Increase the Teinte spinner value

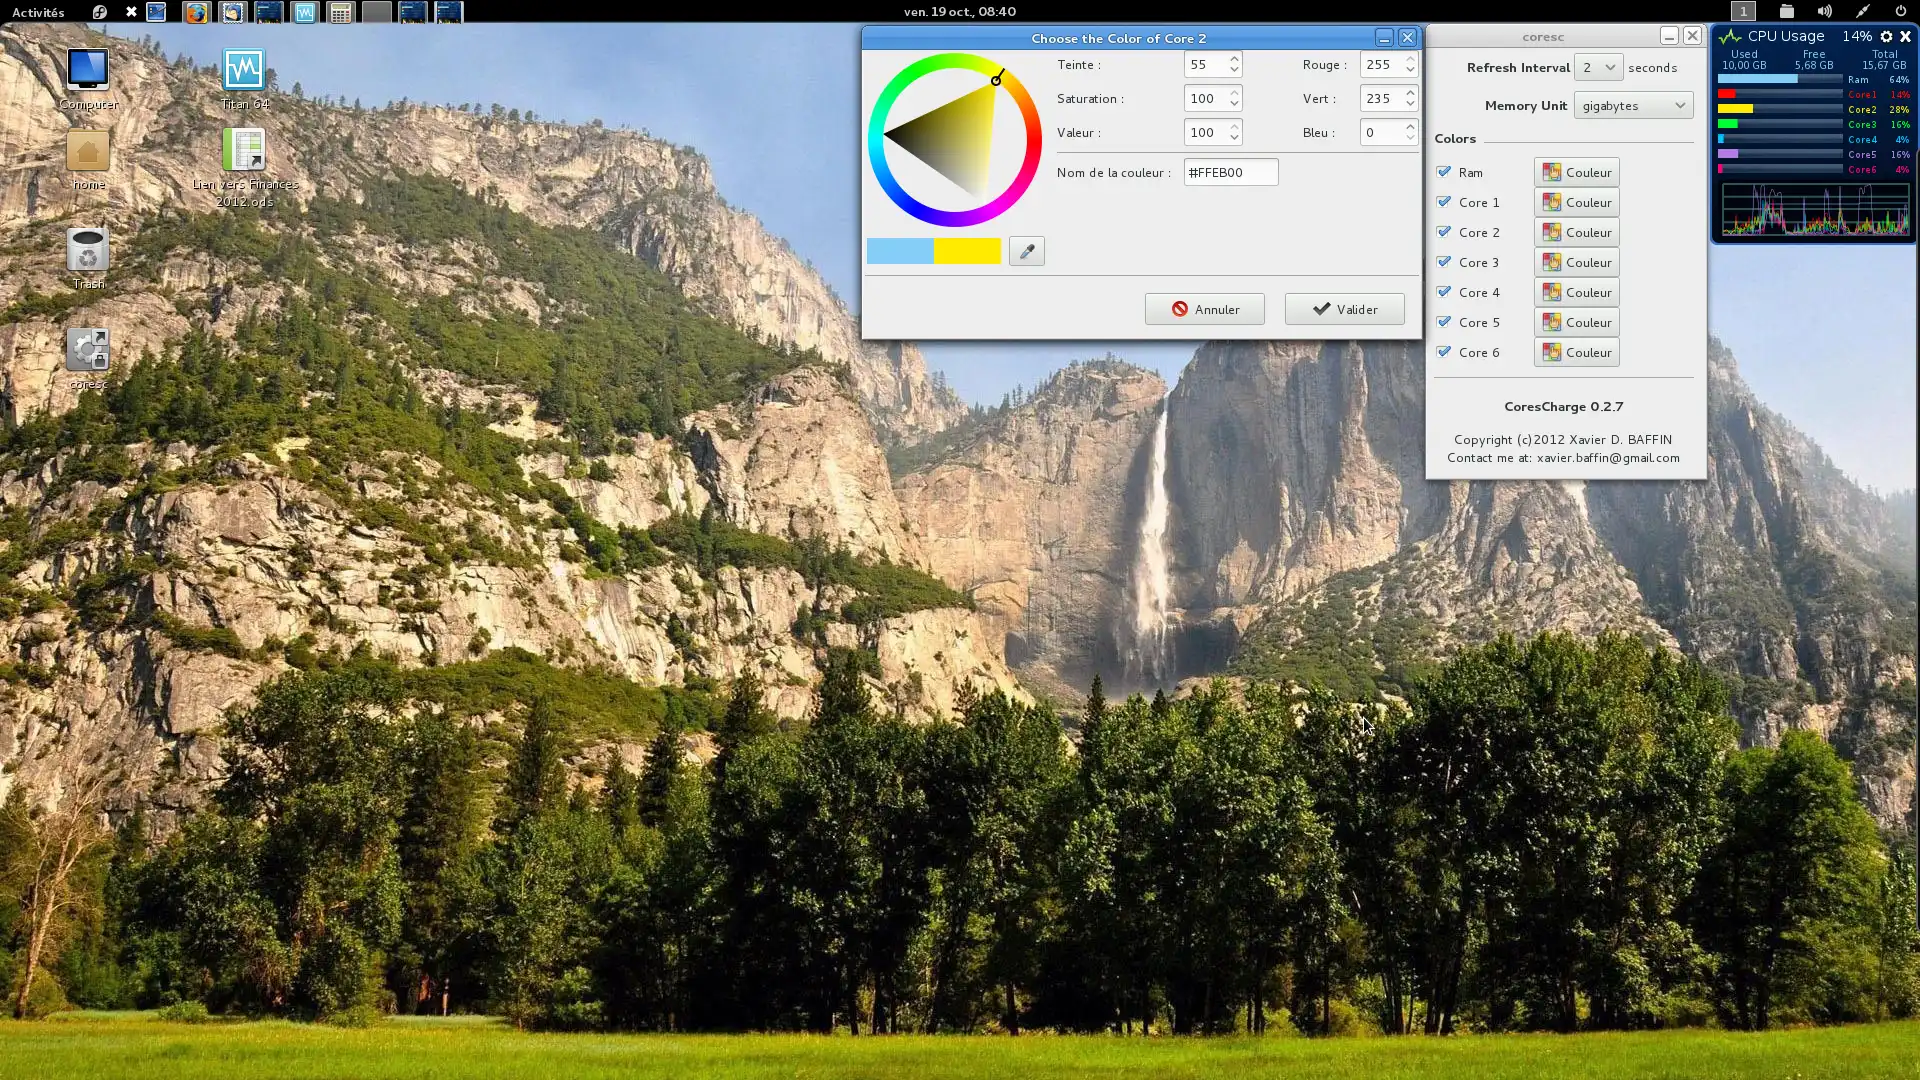coord(1234,59)
